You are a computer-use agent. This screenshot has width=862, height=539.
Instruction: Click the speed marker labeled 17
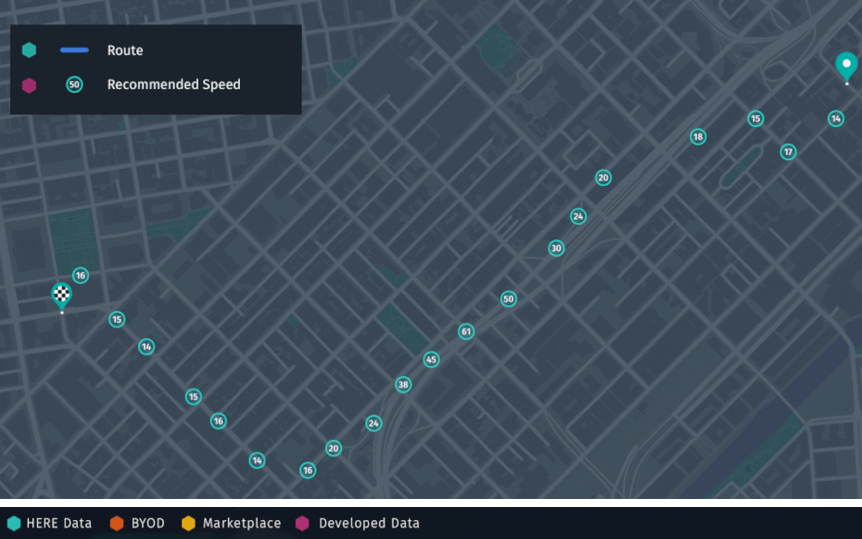pos(788,152)
